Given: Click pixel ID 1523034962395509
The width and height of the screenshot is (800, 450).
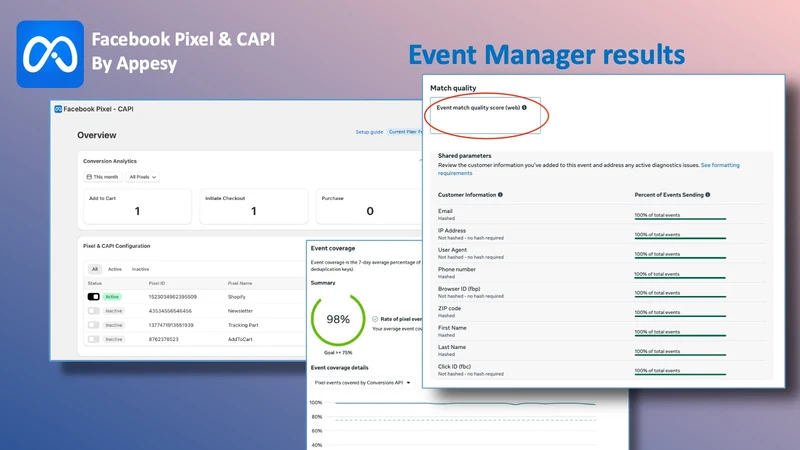Looking at the screenshot, I should pyautogui.click(x=172, y=297).
